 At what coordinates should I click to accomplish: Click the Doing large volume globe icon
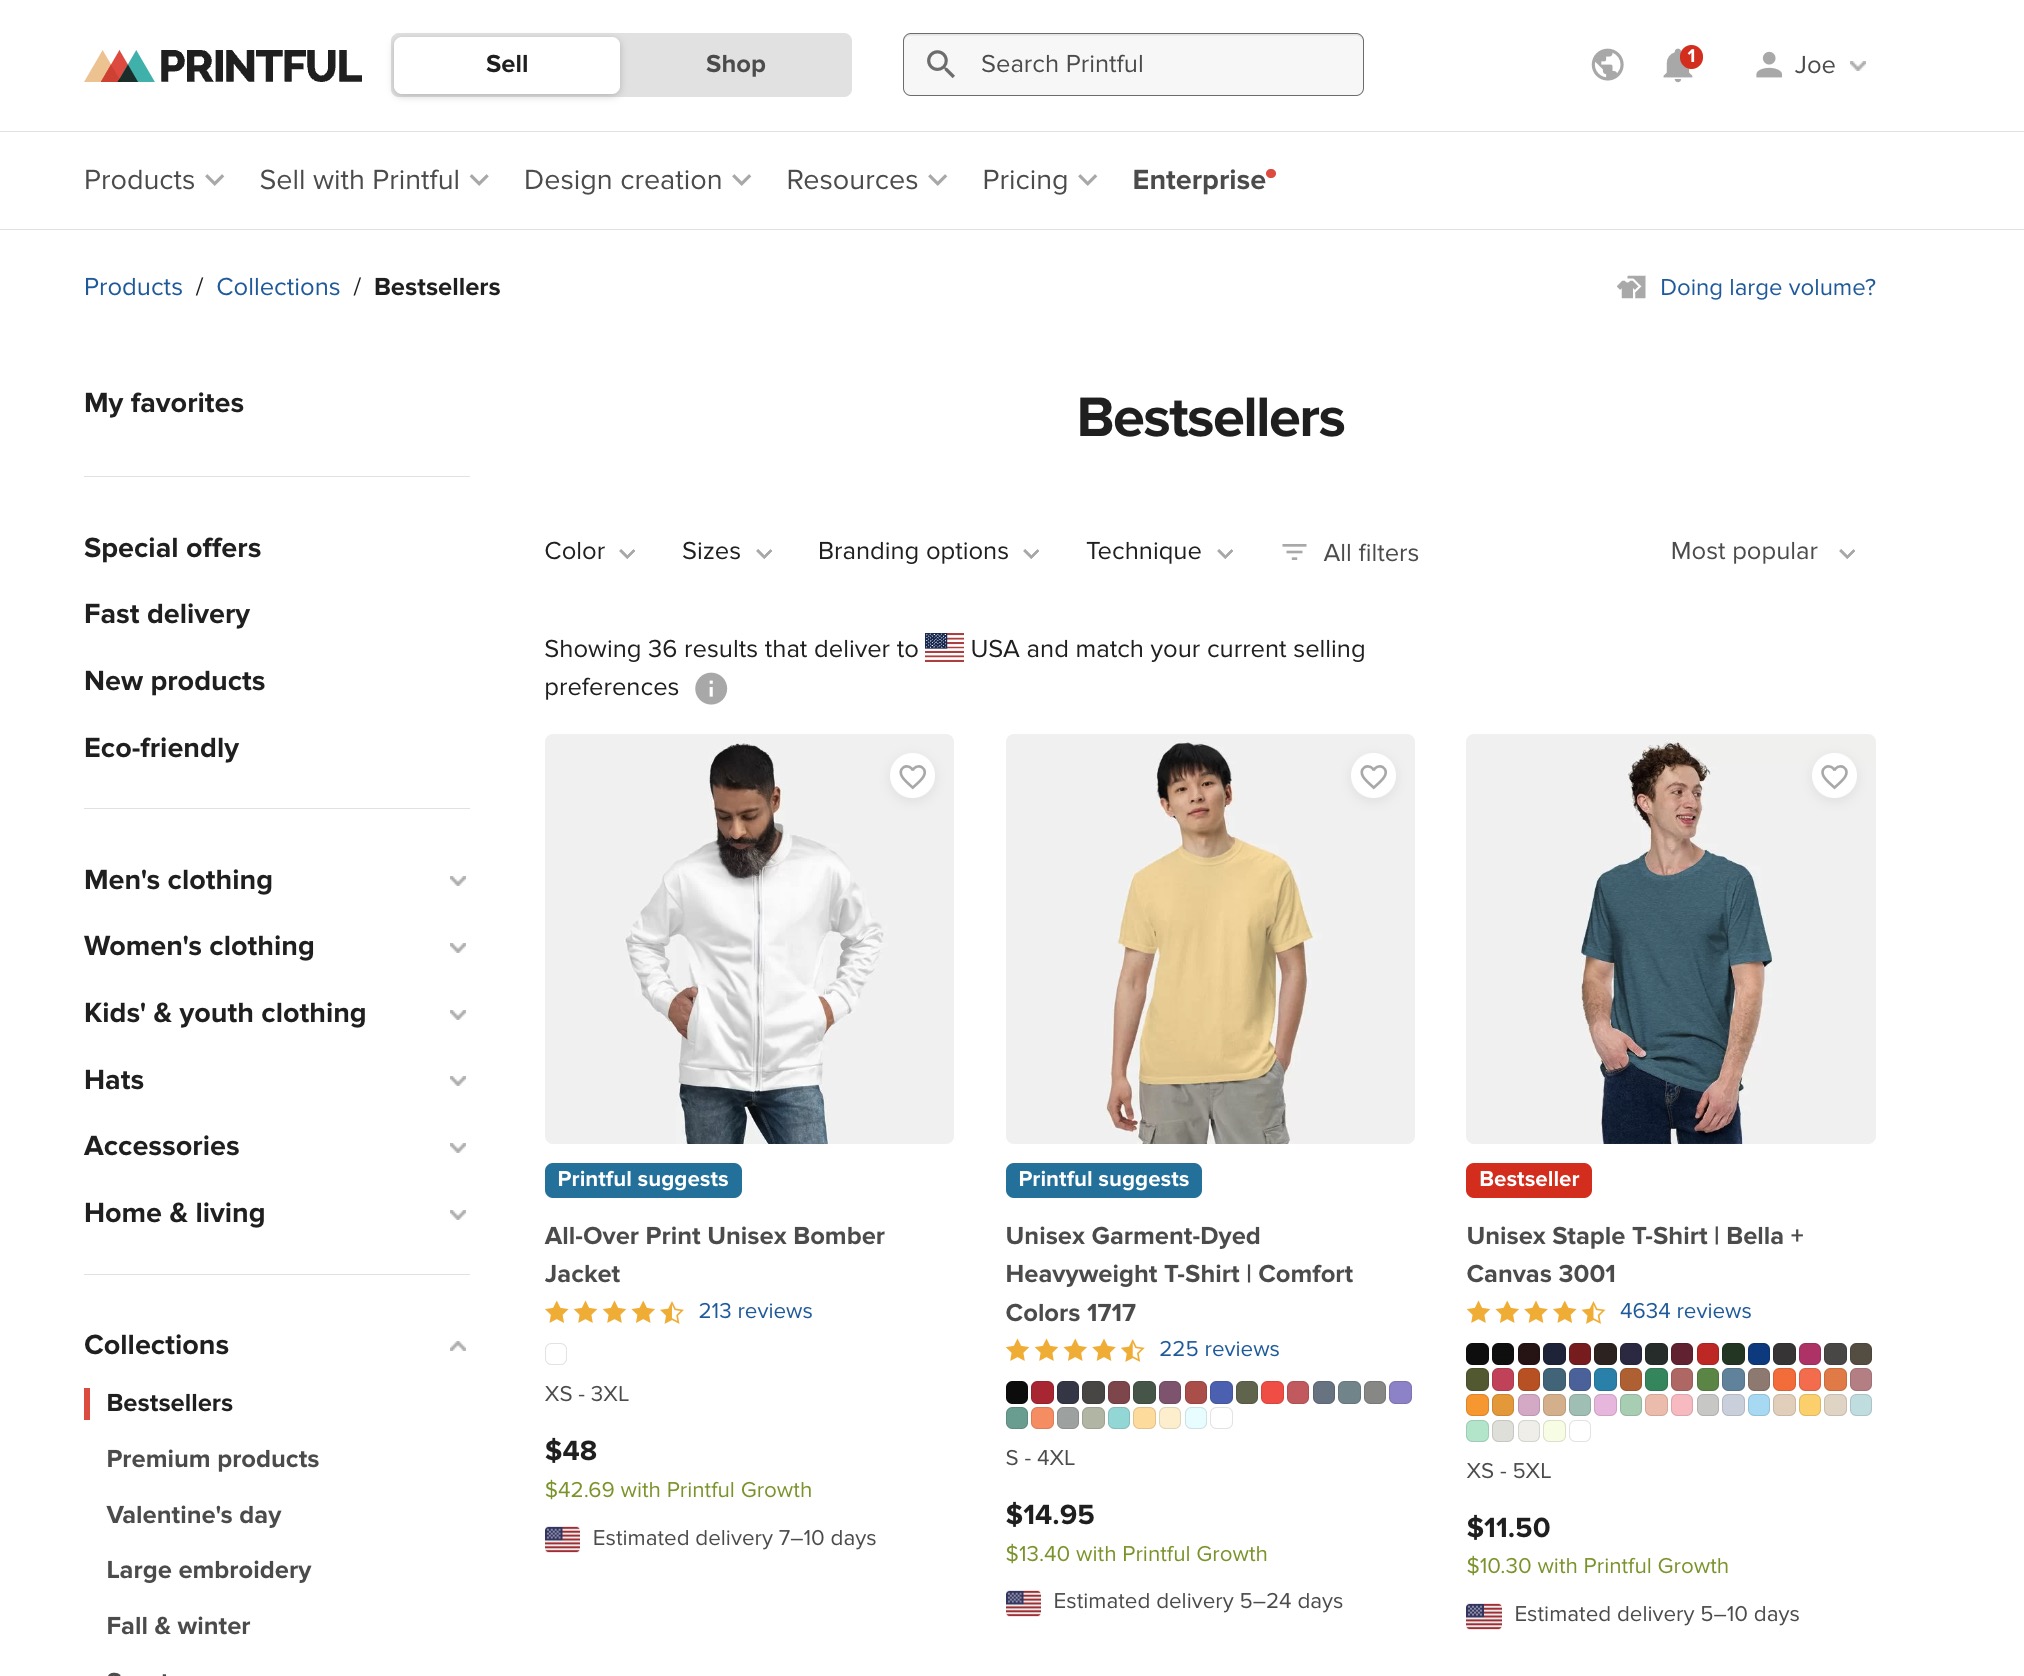1631,287
